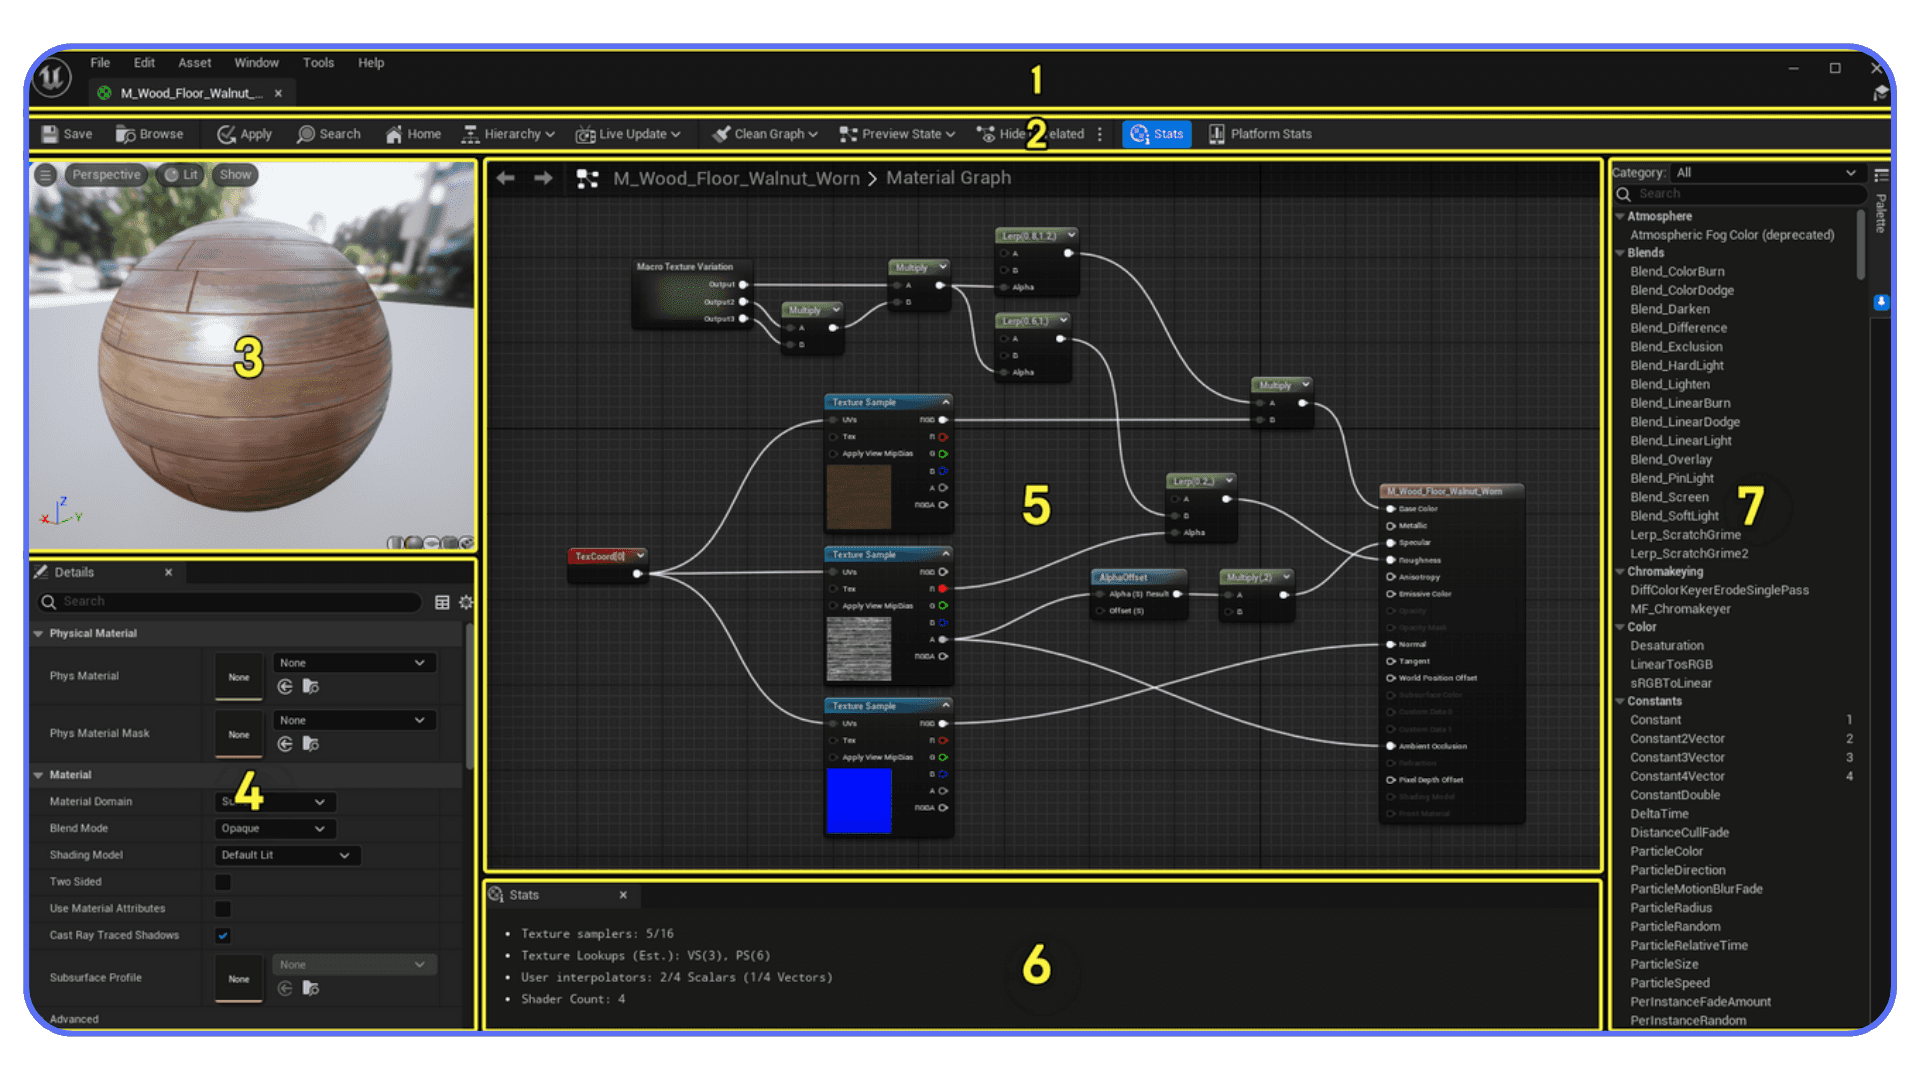Viewport: 1920px width, 1080px height.
Task: Open the Window menu
Action: pos(256,62)
